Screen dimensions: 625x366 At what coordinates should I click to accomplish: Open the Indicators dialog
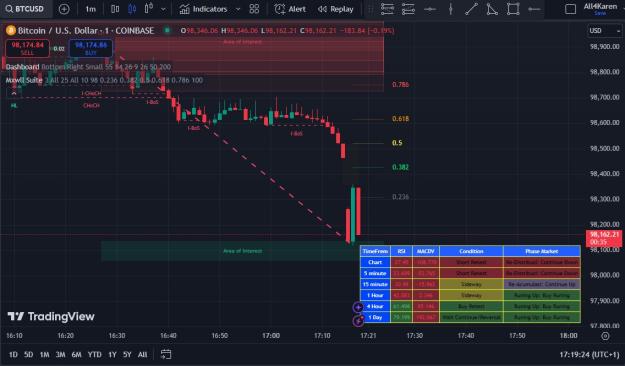click(203, 9)
